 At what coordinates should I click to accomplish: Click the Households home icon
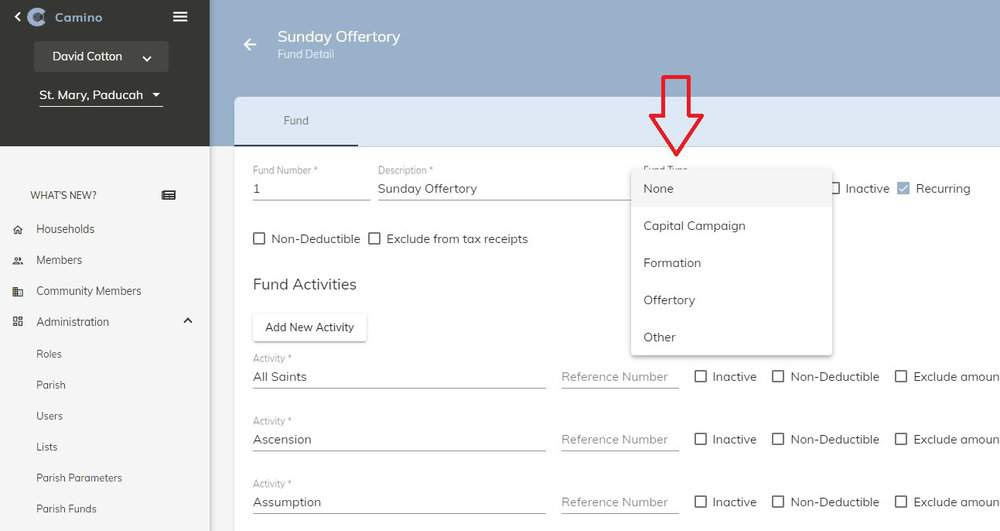pyautogui.click(x=18, y=229)
